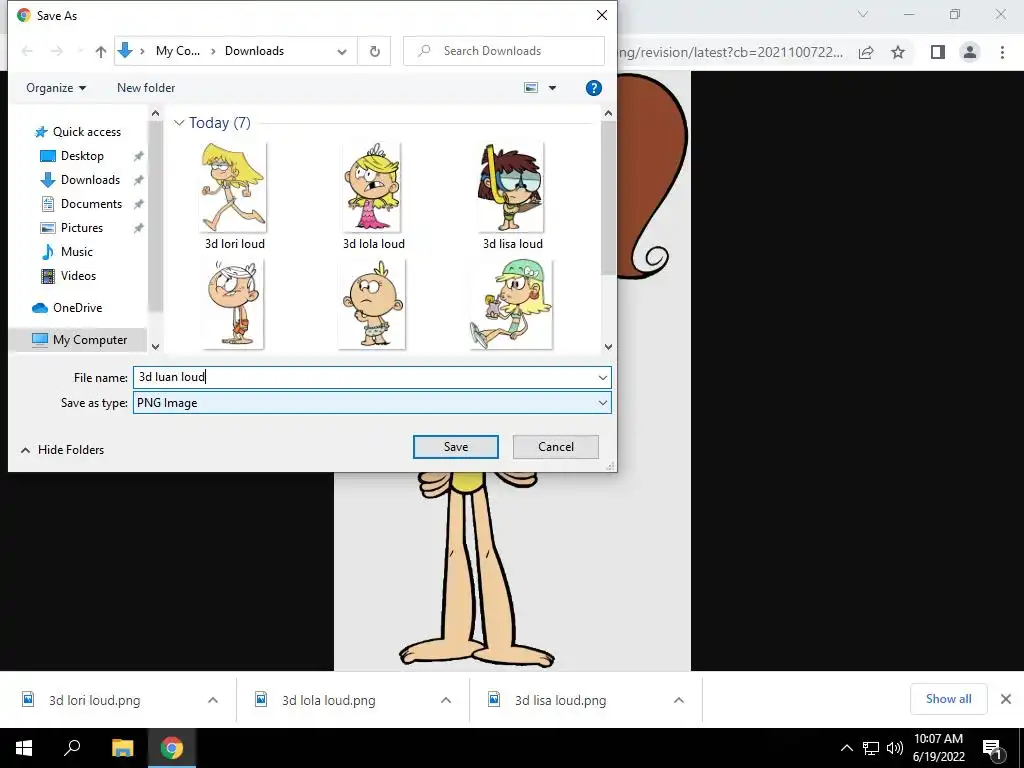
Task: Click the Search Downloads field
Action: point(504,51)
